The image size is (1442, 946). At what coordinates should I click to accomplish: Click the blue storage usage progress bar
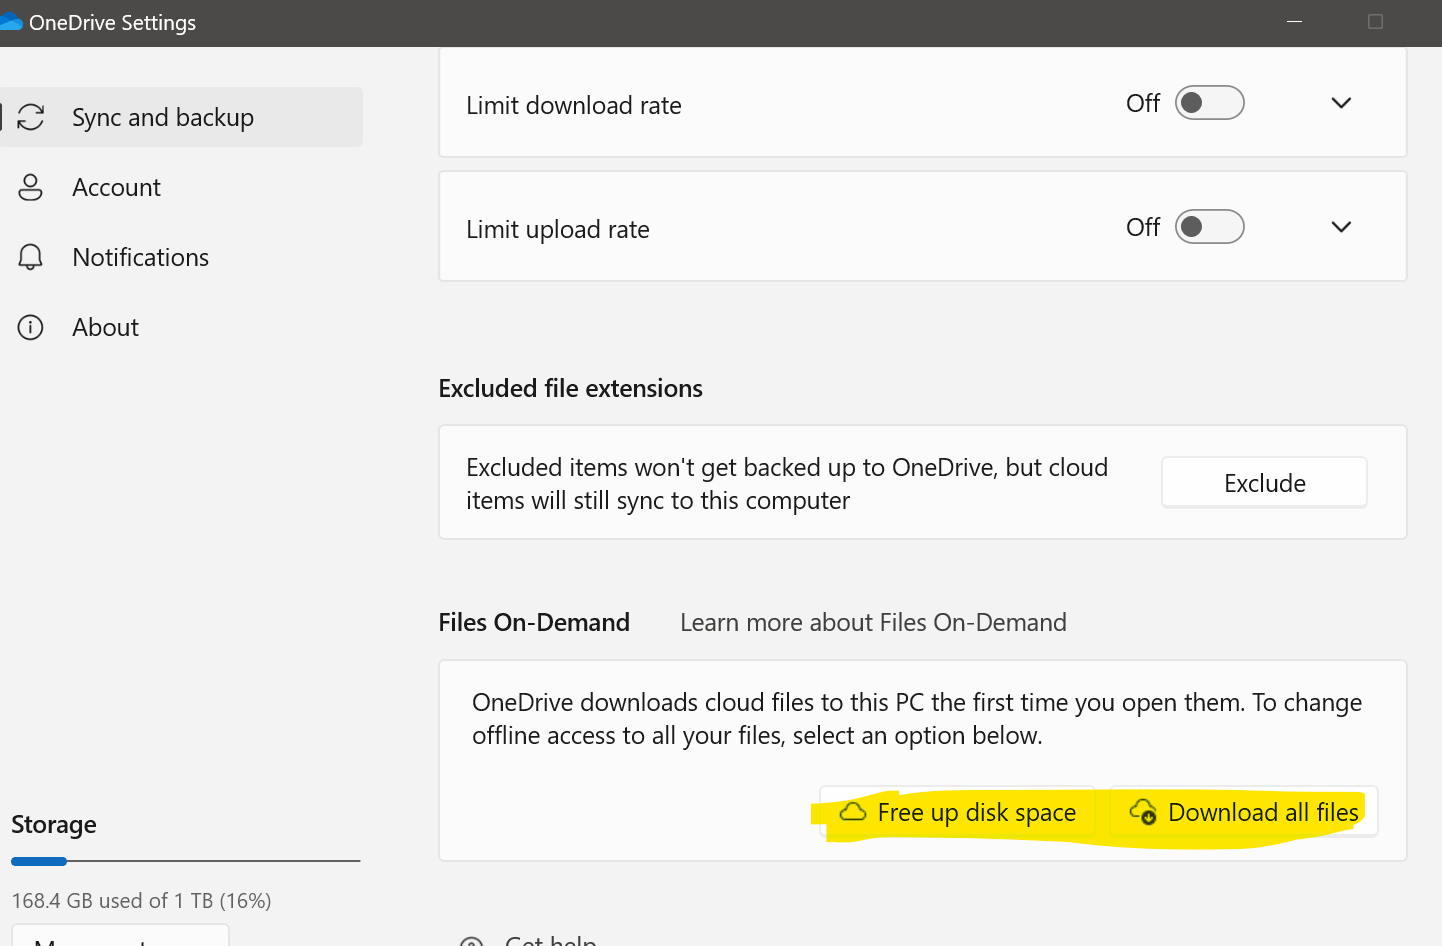pos(38,861)
